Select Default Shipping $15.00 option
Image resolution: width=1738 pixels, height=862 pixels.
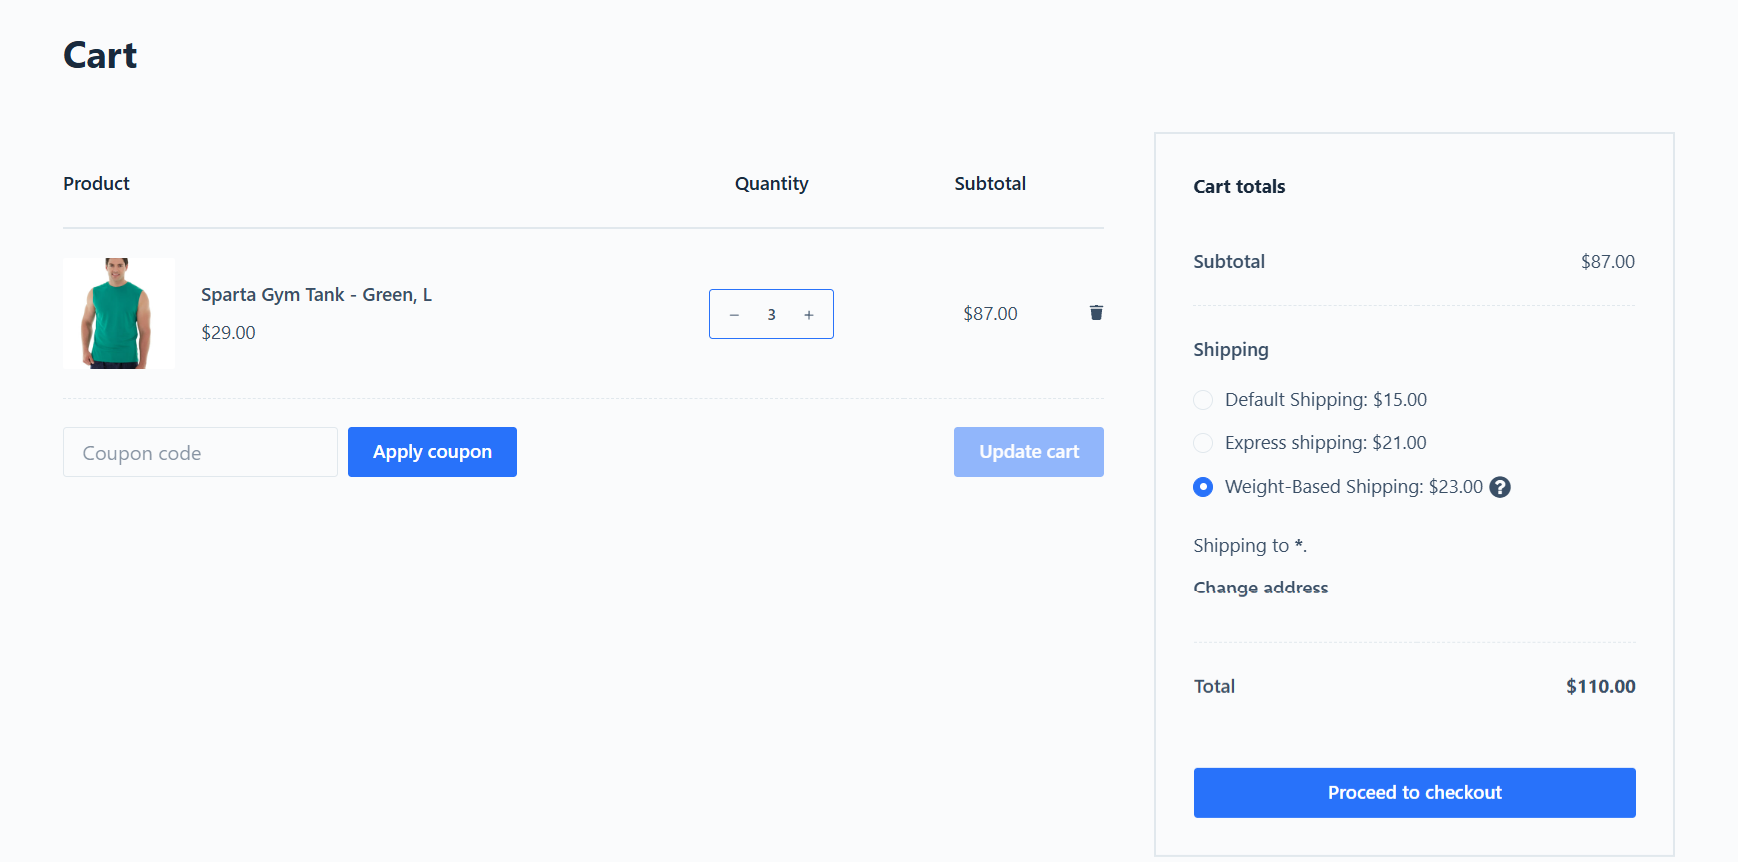1203,400
